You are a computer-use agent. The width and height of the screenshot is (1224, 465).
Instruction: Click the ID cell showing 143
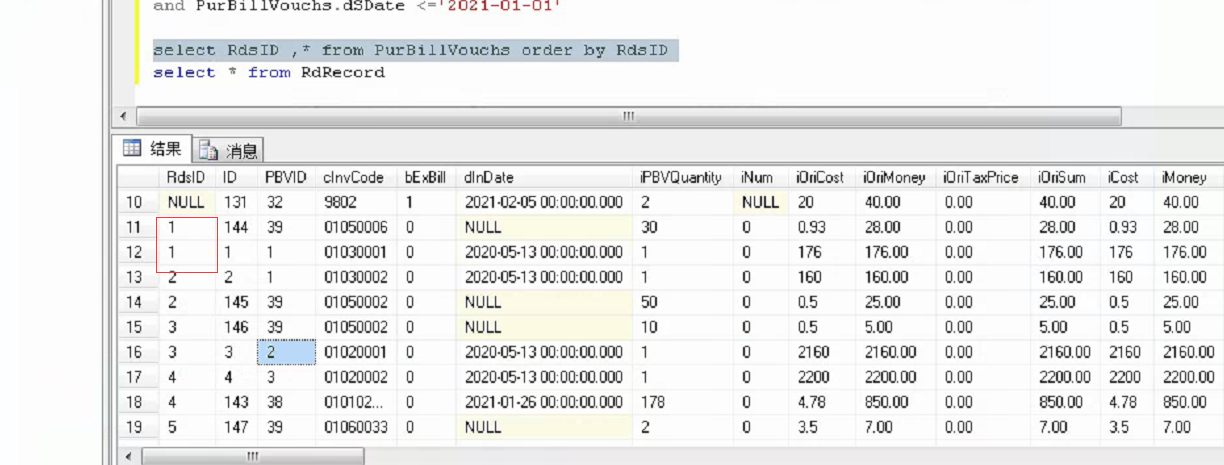pyautogui.click(x=238, y=402)
